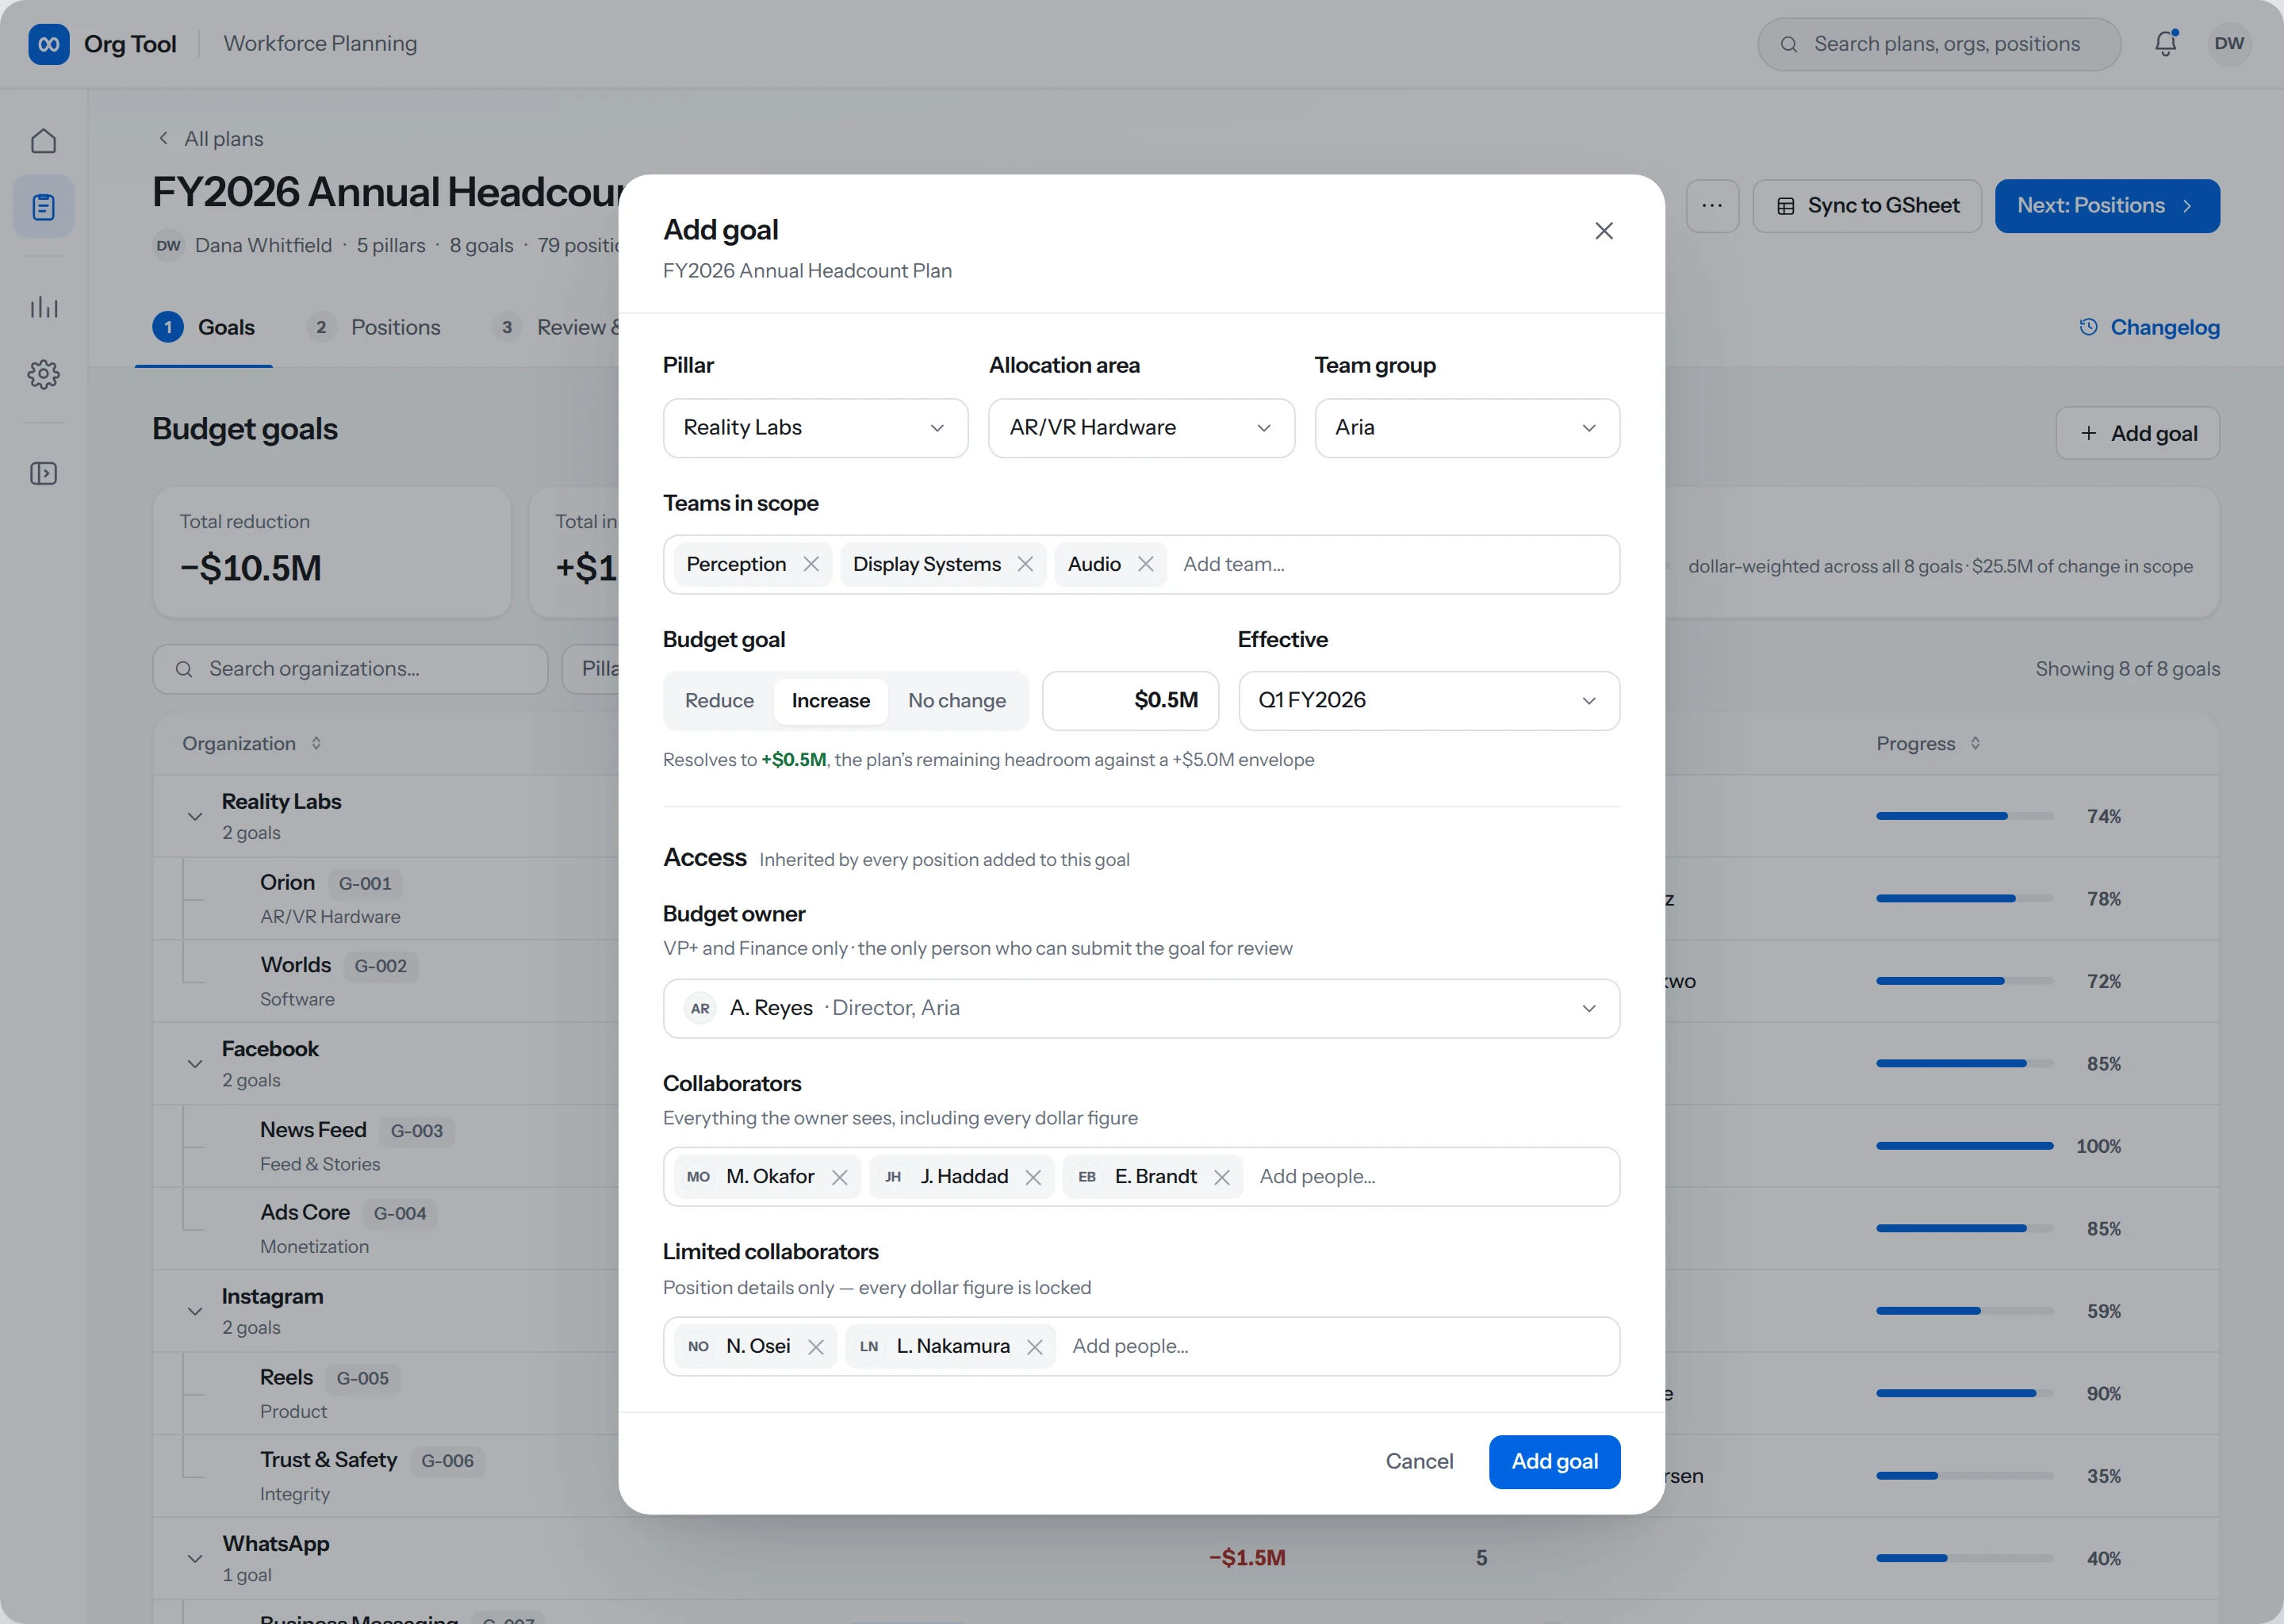2284x1624 pixels.
Task: Remove limited collaborator N. Osei
Action: 815,1347
